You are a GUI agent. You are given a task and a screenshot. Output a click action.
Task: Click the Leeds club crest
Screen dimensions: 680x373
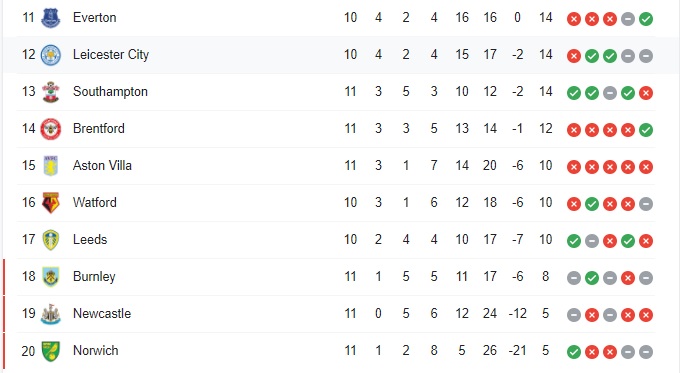pyautogui.click(x=51, y=240)
